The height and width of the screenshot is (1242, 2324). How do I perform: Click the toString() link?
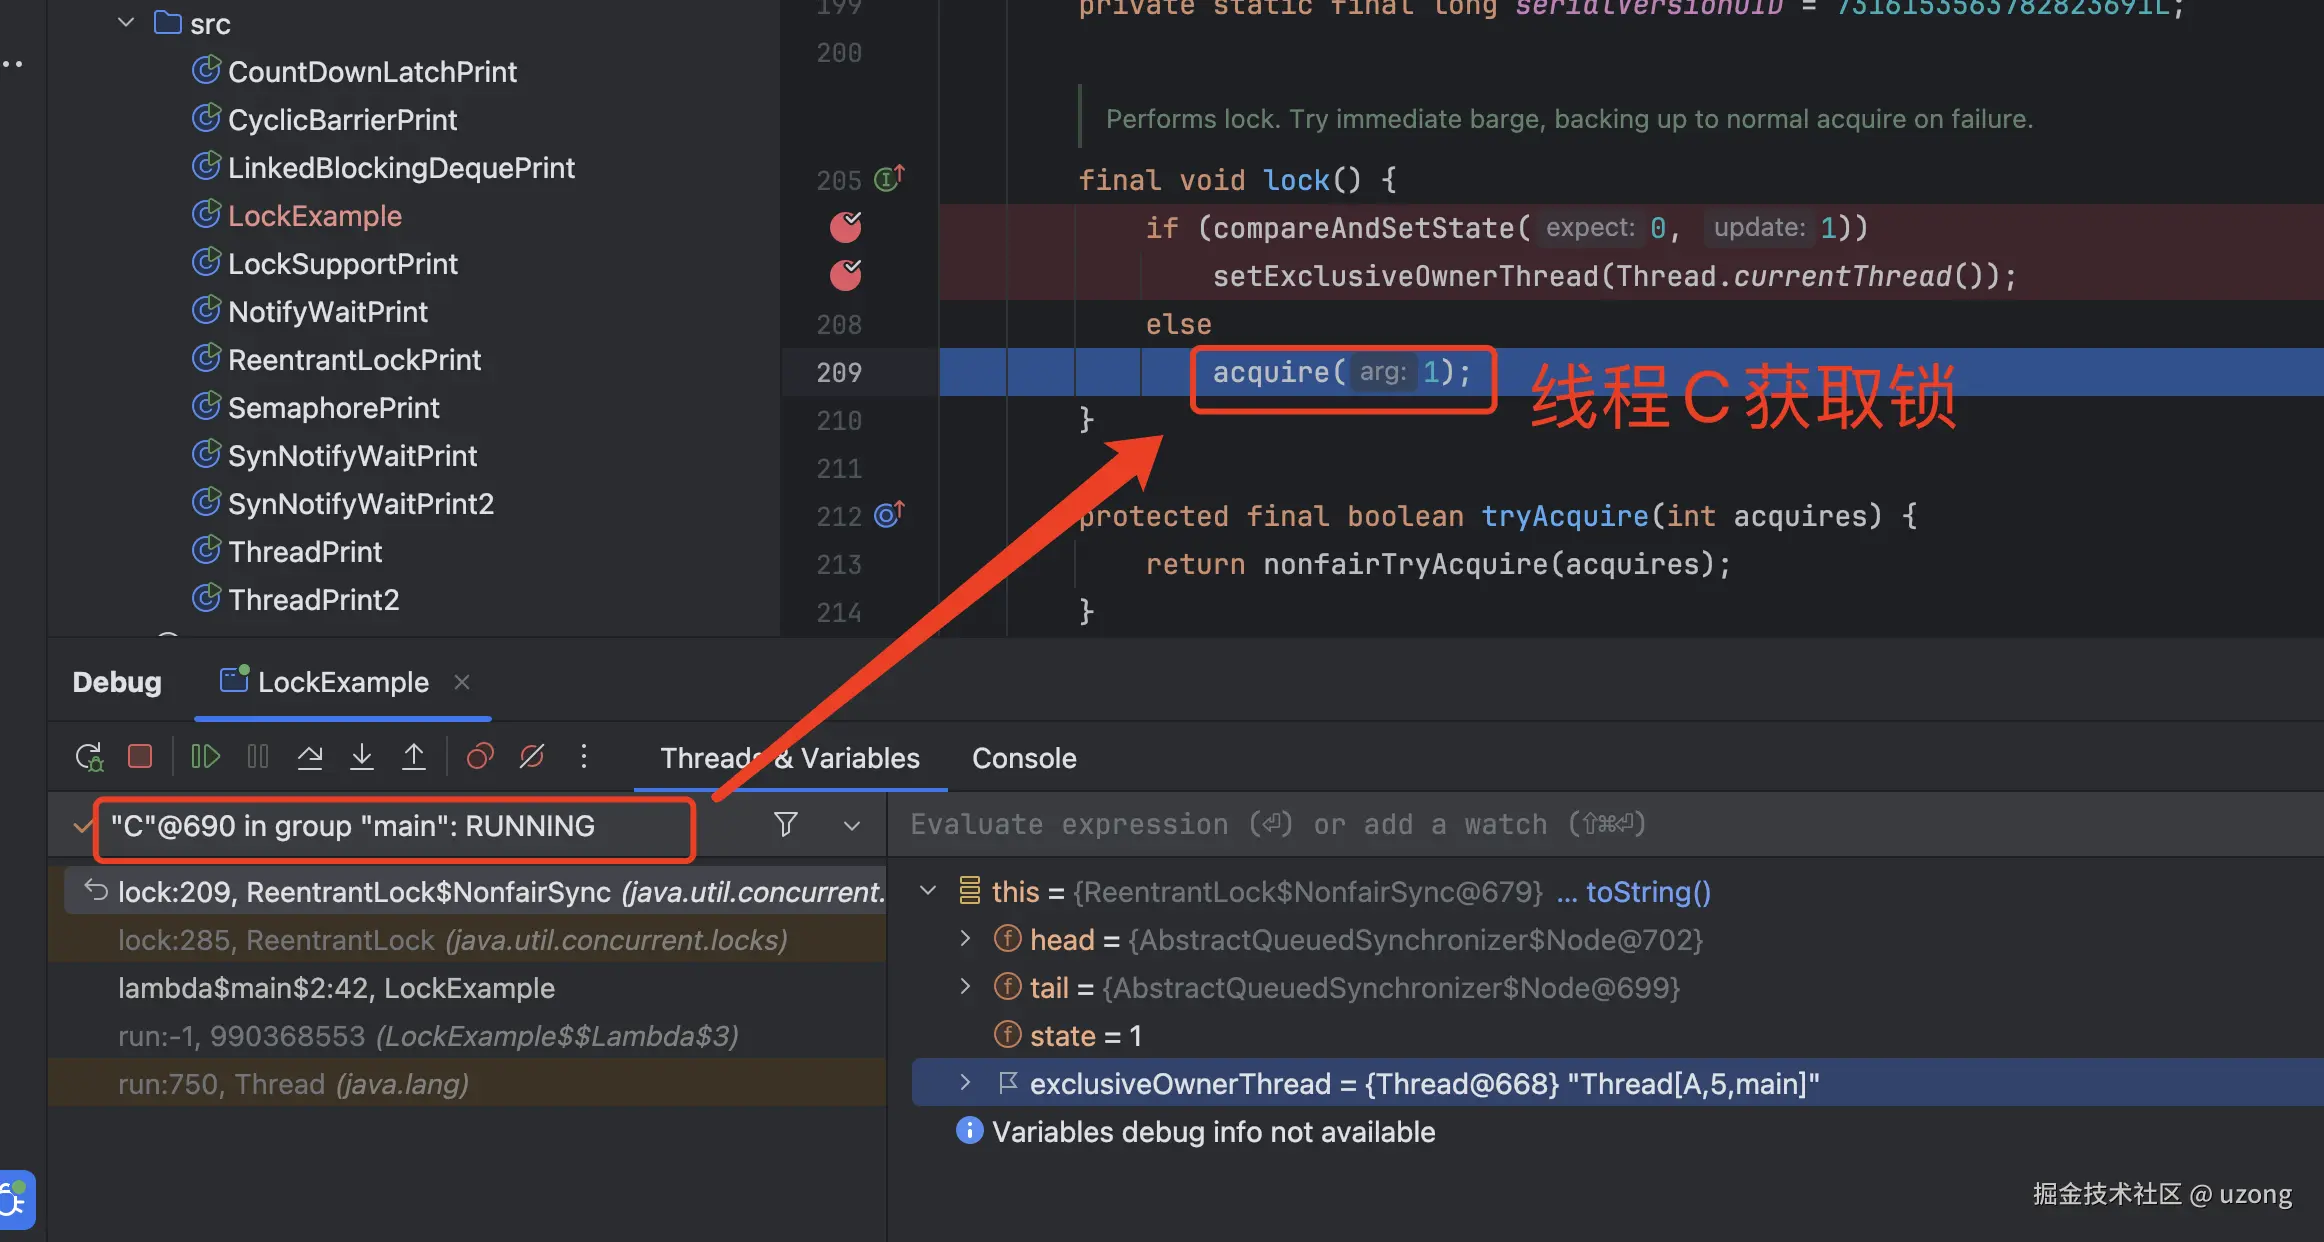coord(1647,891)
